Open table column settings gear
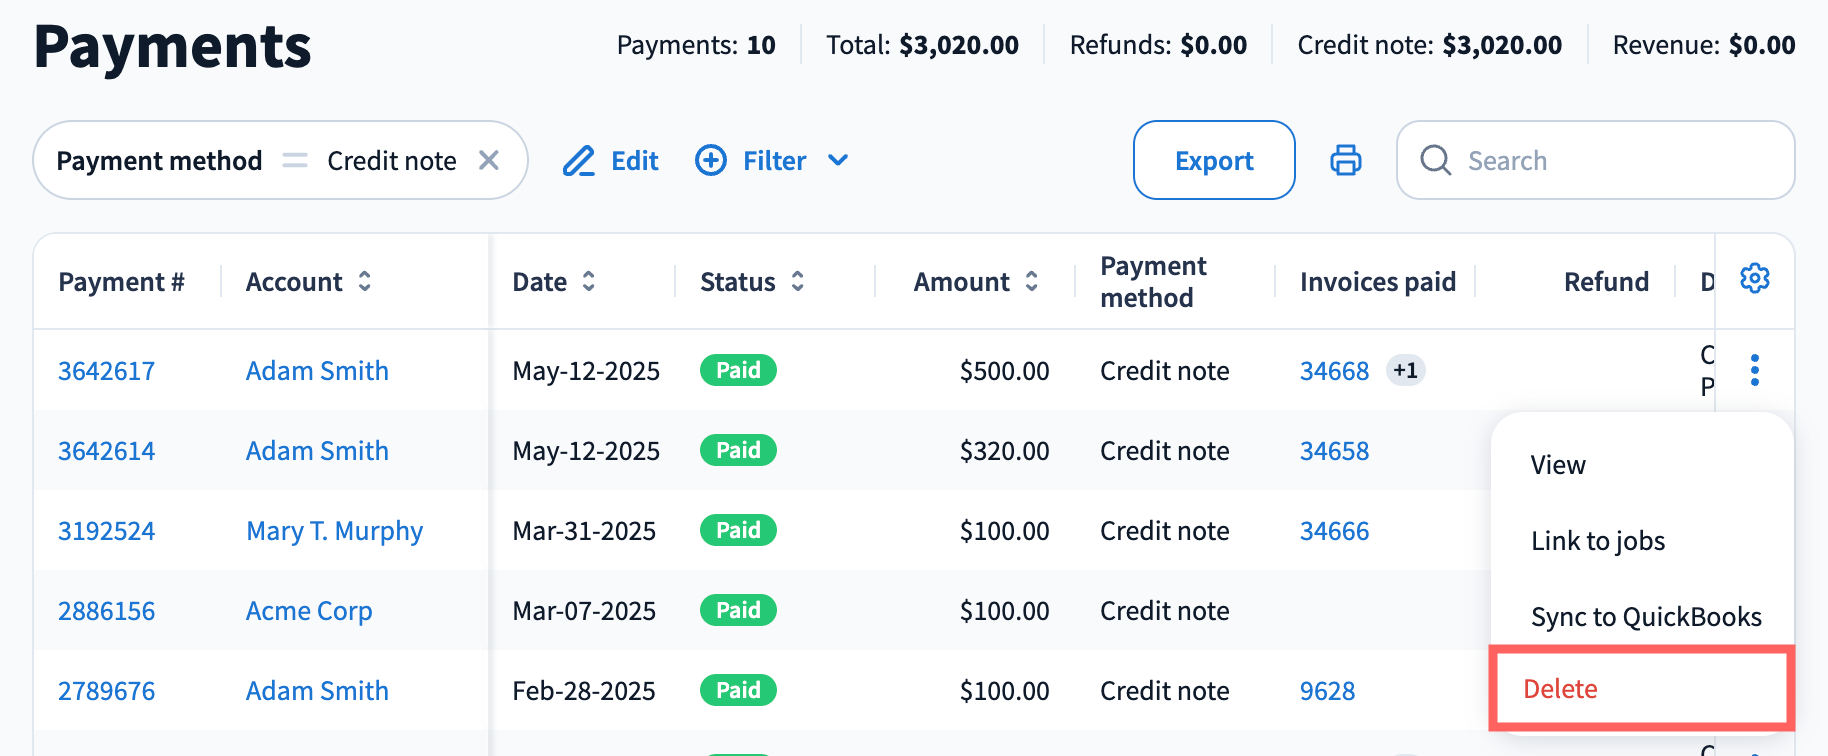 click(x=1755, y=279)
